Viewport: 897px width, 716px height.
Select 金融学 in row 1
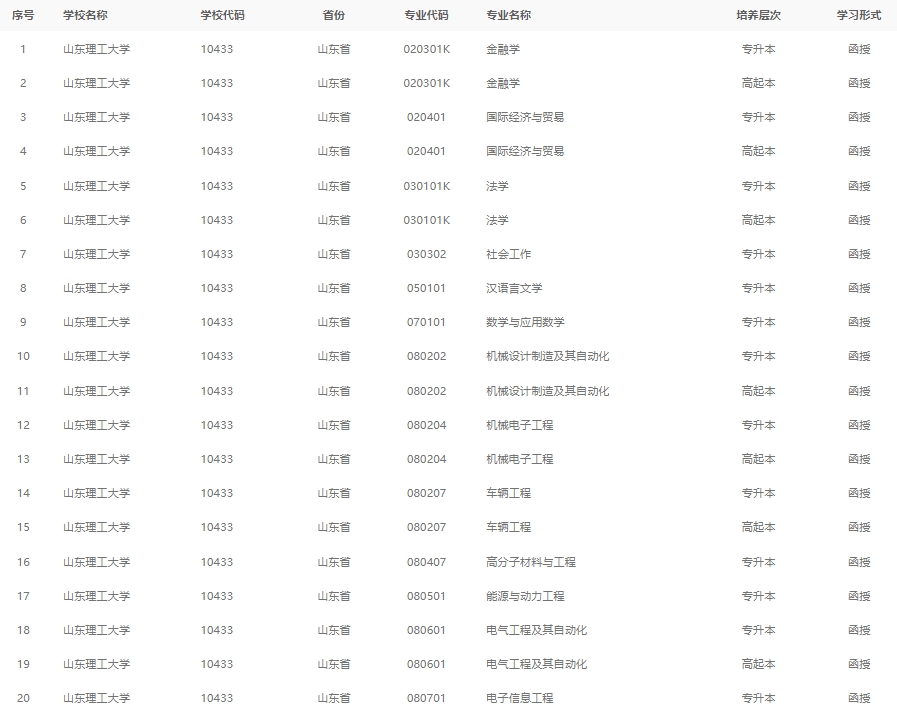503,49
